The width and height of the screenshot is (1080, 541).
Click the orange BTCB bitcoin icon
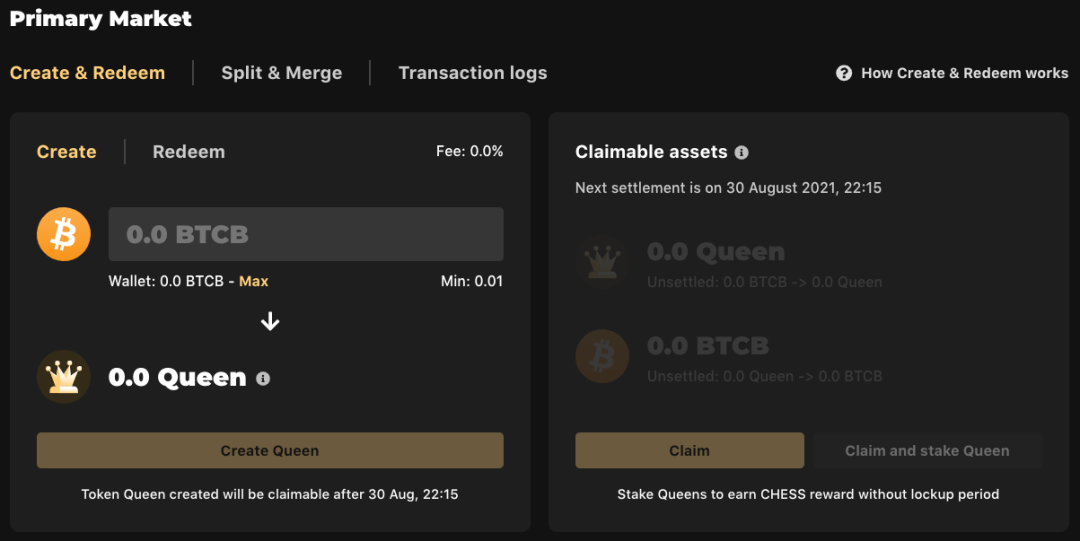(x=63, y=234)
